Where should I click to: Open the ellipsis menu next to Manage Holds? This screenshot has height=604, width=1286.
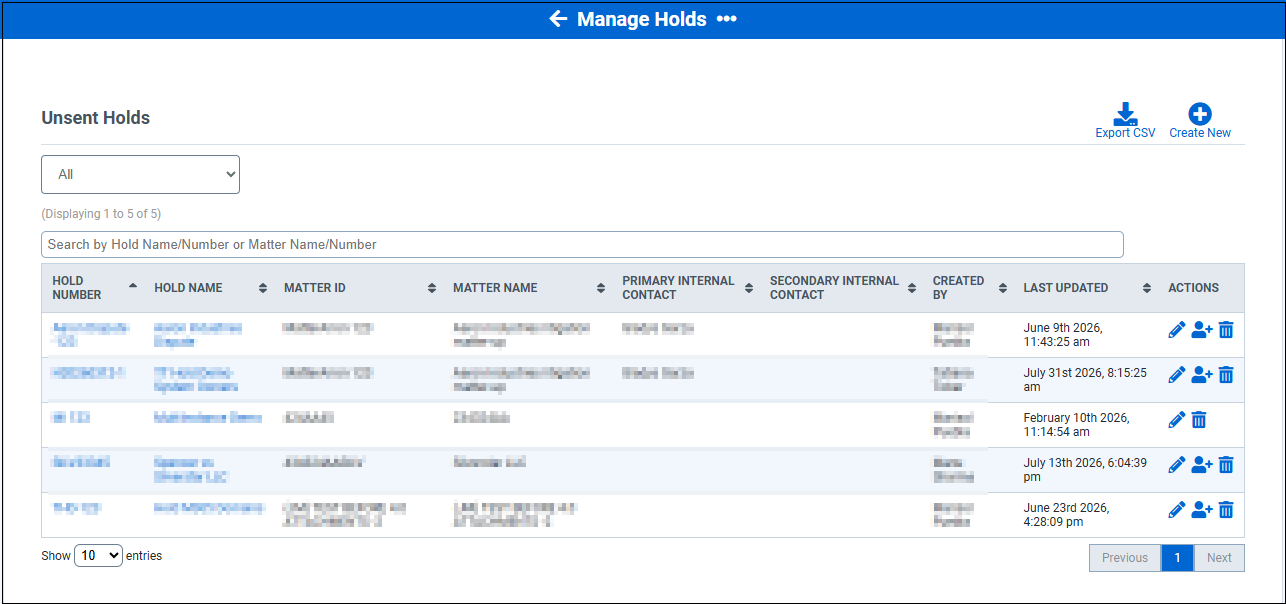click(726, 19)
